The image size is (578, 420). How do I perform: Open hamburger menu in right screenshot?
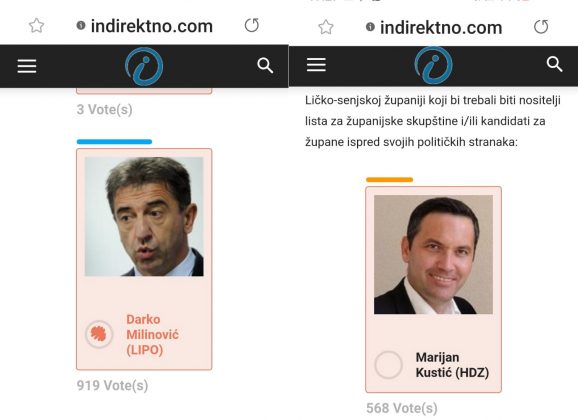point(316,65)
